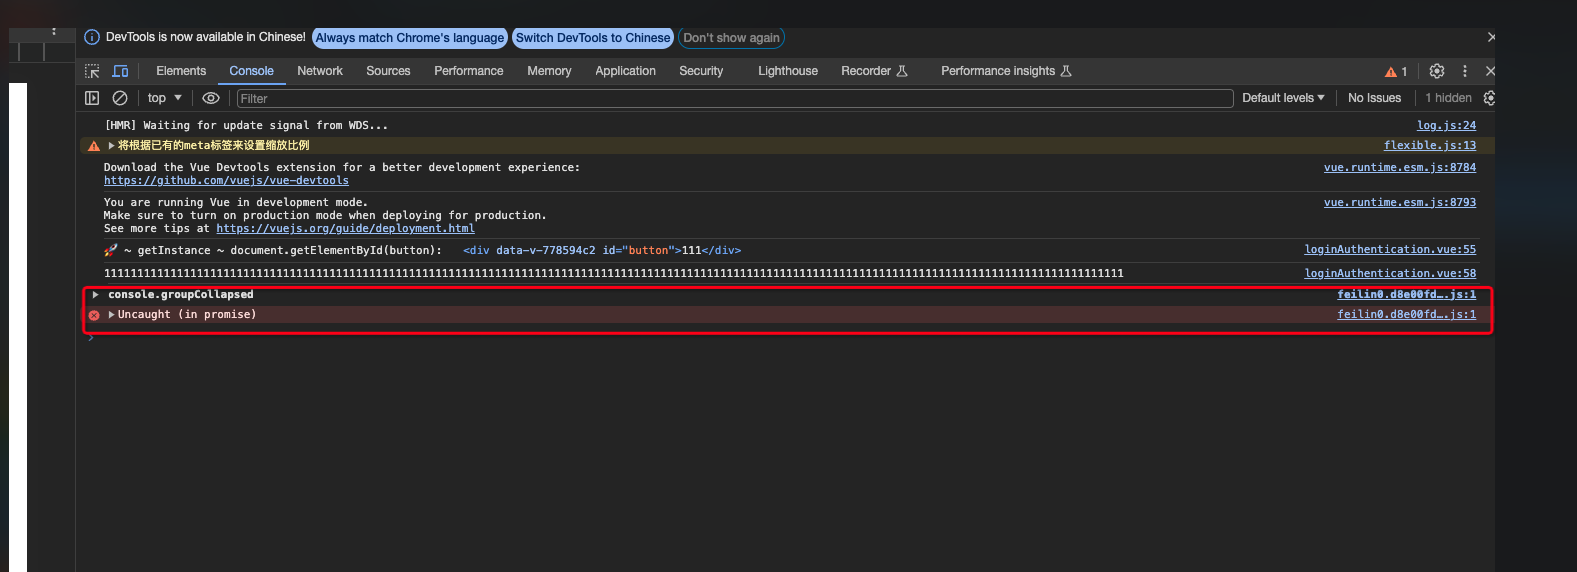Expand the console.groupCollapsed entry

tap(95, 294)
